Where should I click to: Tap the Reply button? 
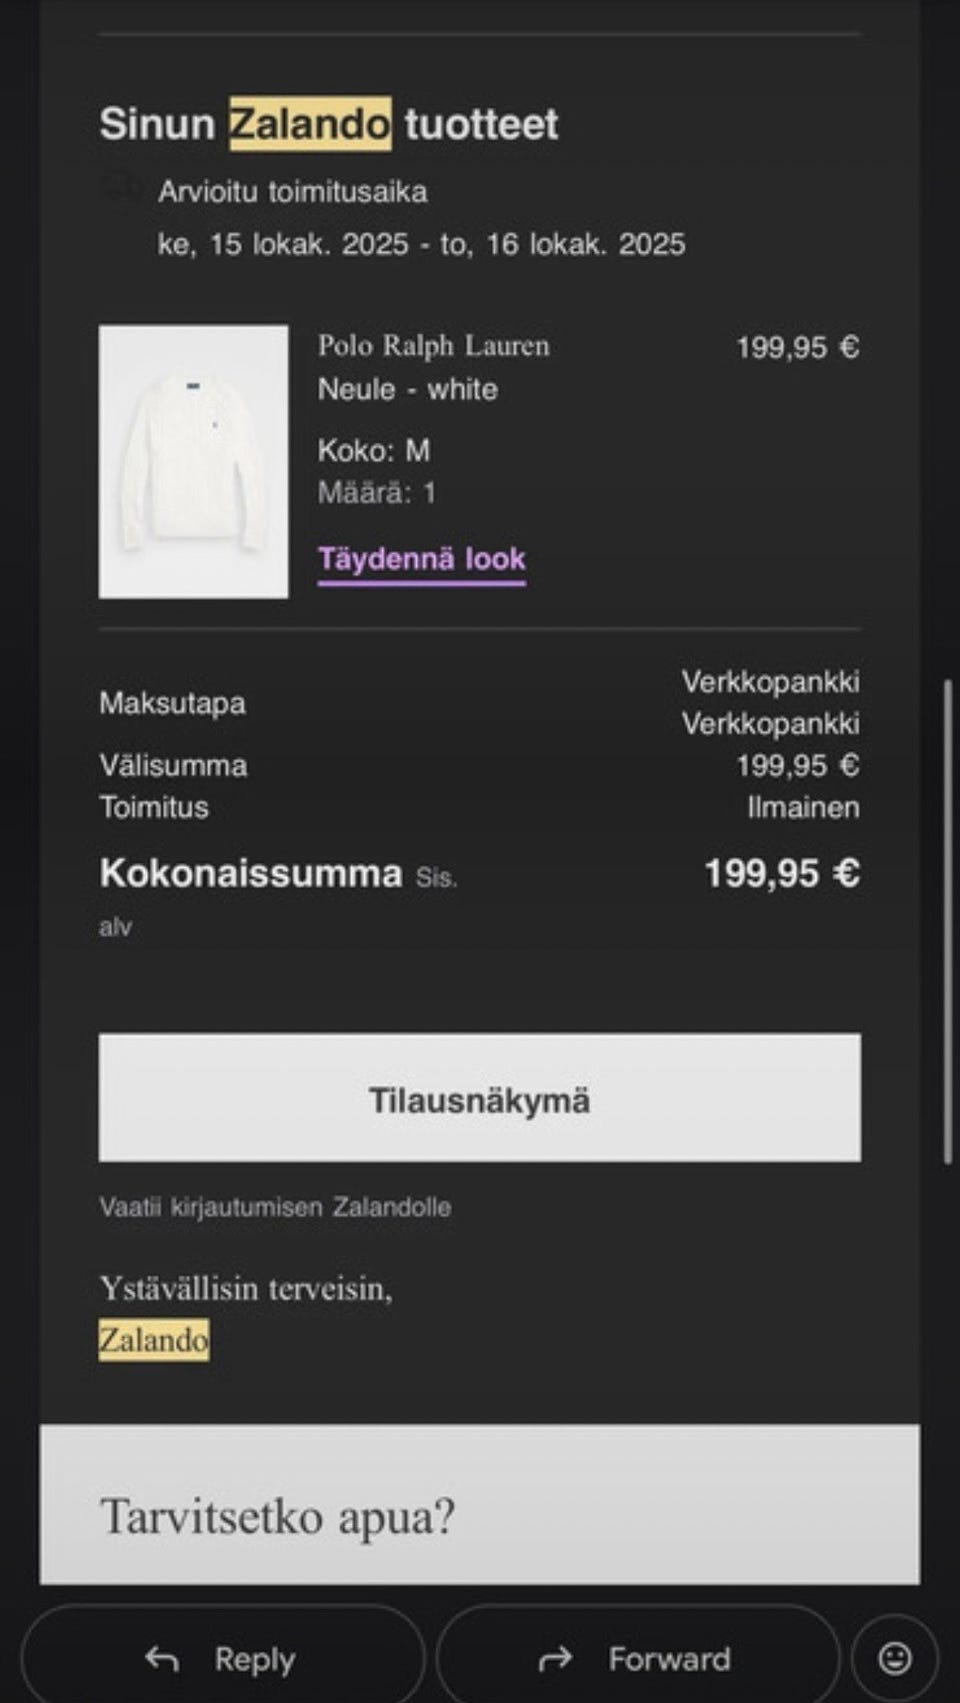tap(222, 1659)
